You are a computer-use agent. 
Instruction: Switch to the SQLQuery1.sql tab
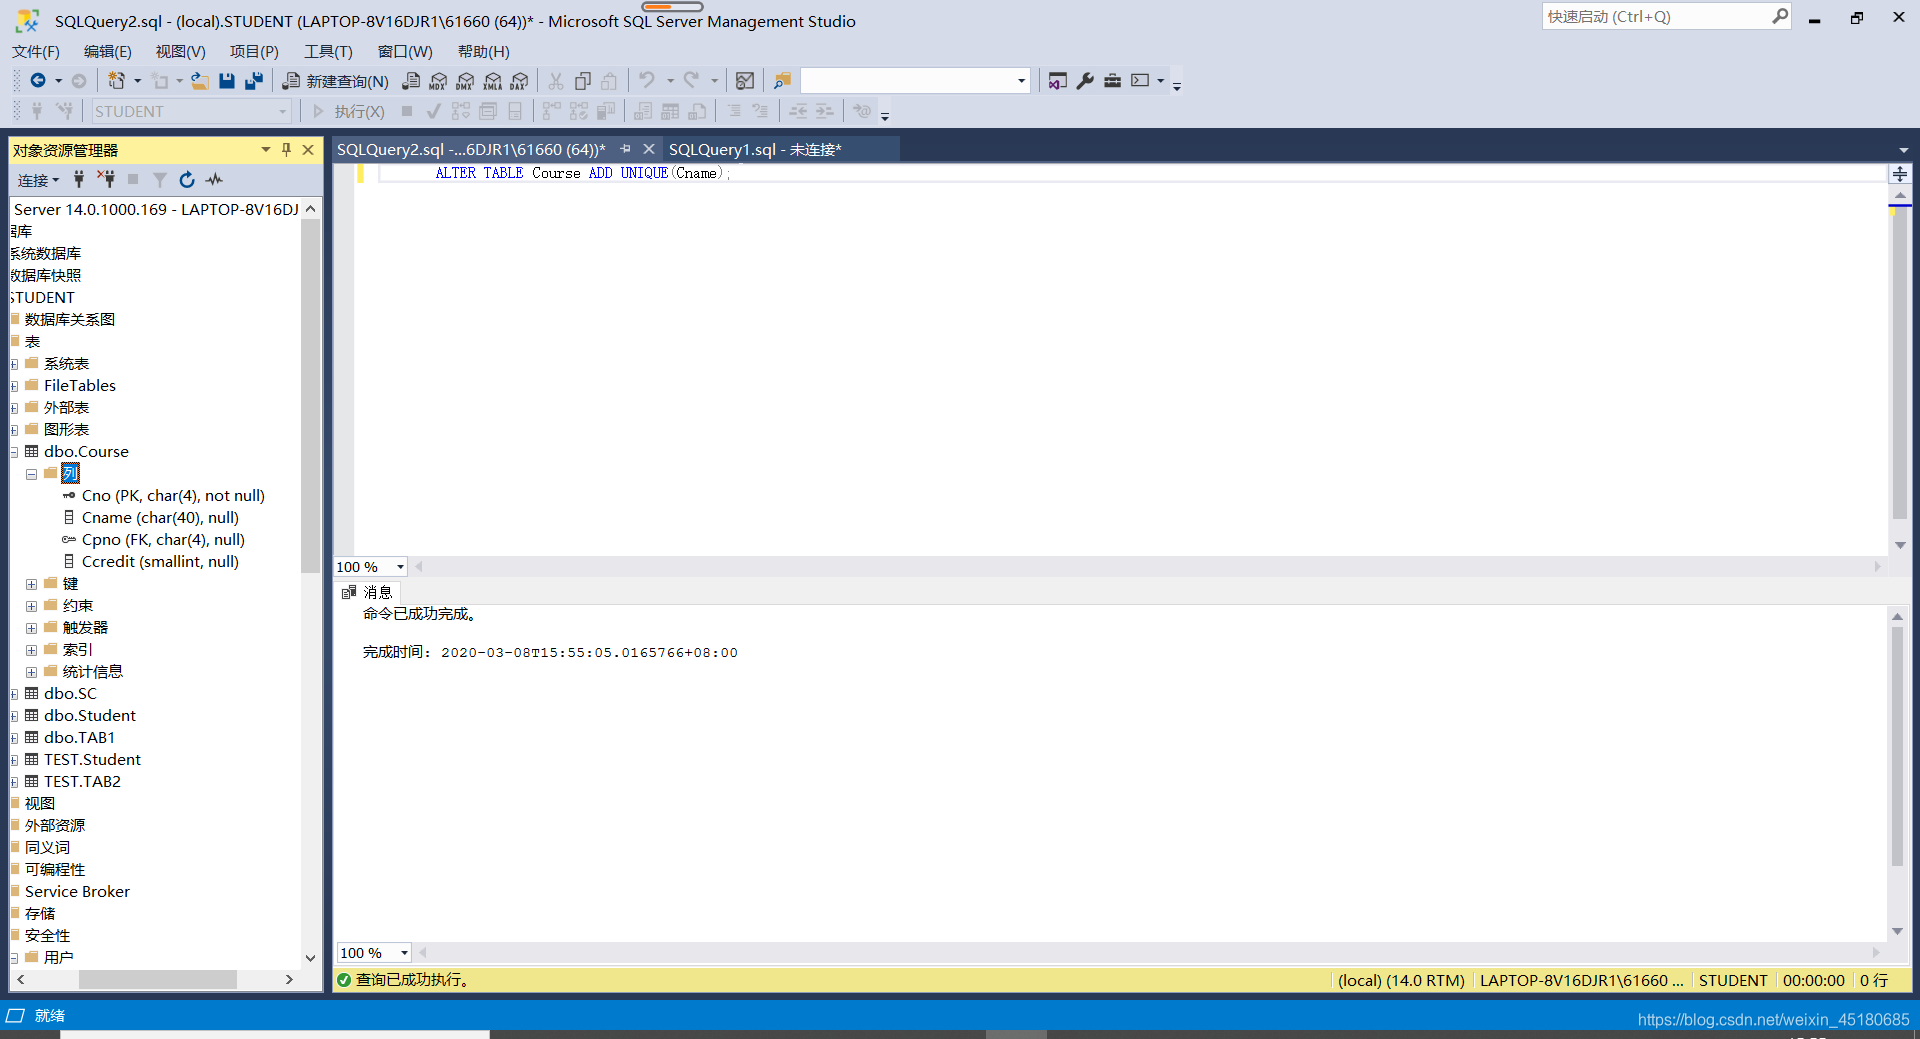(755, 149)
